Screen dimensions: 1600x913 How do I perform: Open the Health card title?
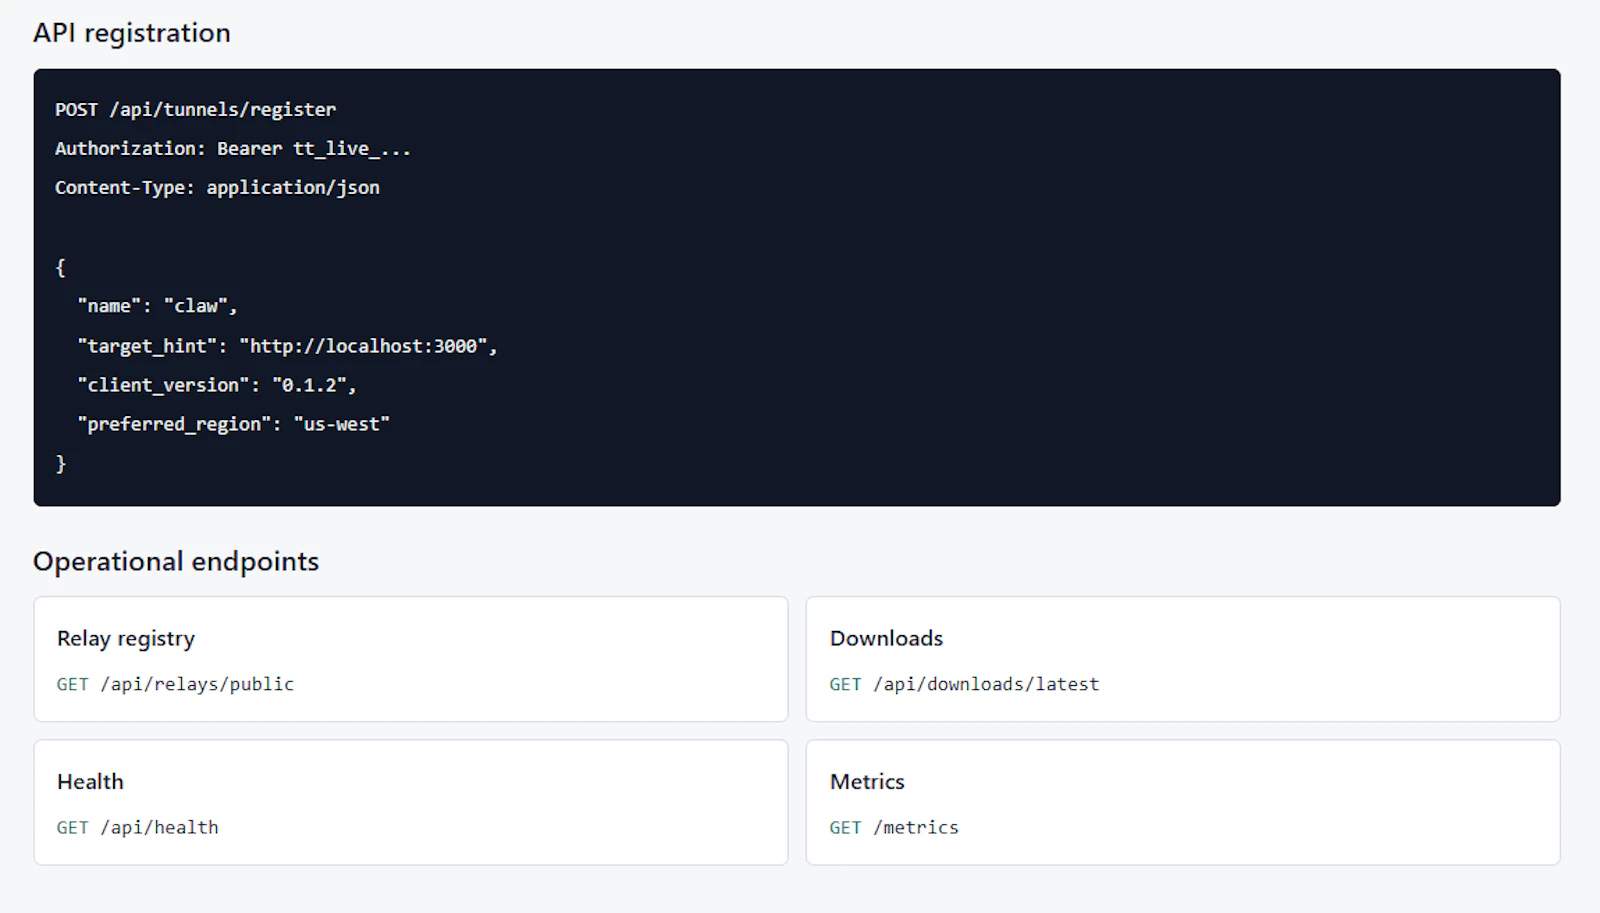click(90, 781)
